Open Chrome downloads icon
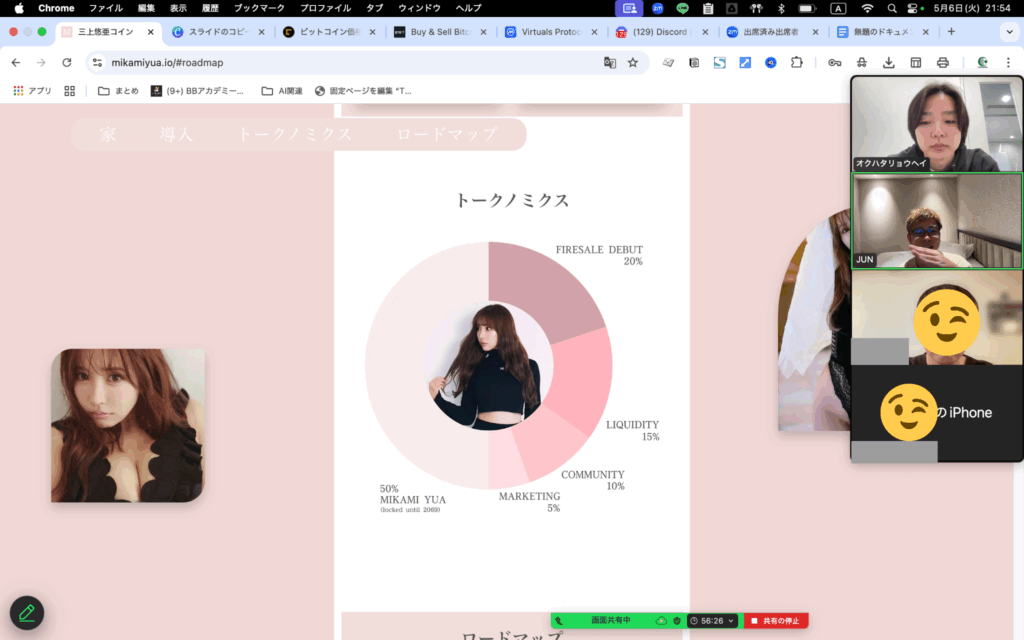This screenshot has width=1024, height=640. [889, 63]
